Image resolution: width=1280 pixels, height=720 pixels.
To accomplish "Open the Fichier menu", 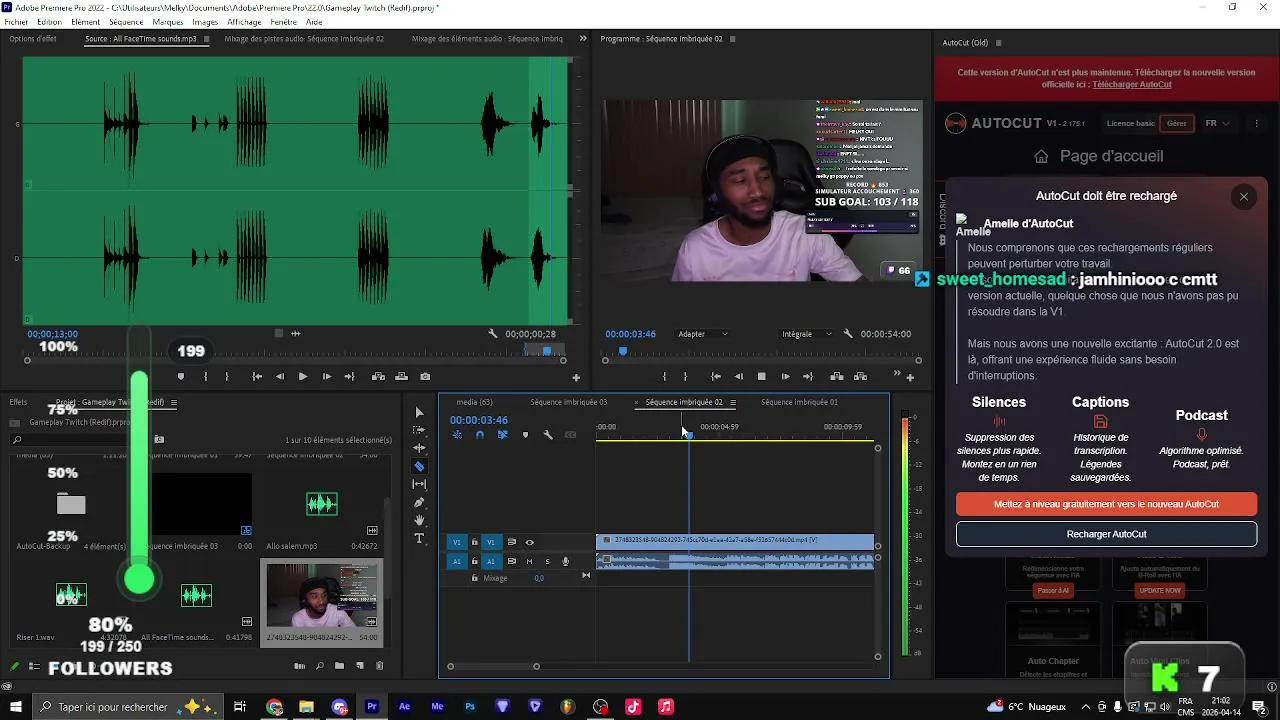I will (x=16, y=22).
